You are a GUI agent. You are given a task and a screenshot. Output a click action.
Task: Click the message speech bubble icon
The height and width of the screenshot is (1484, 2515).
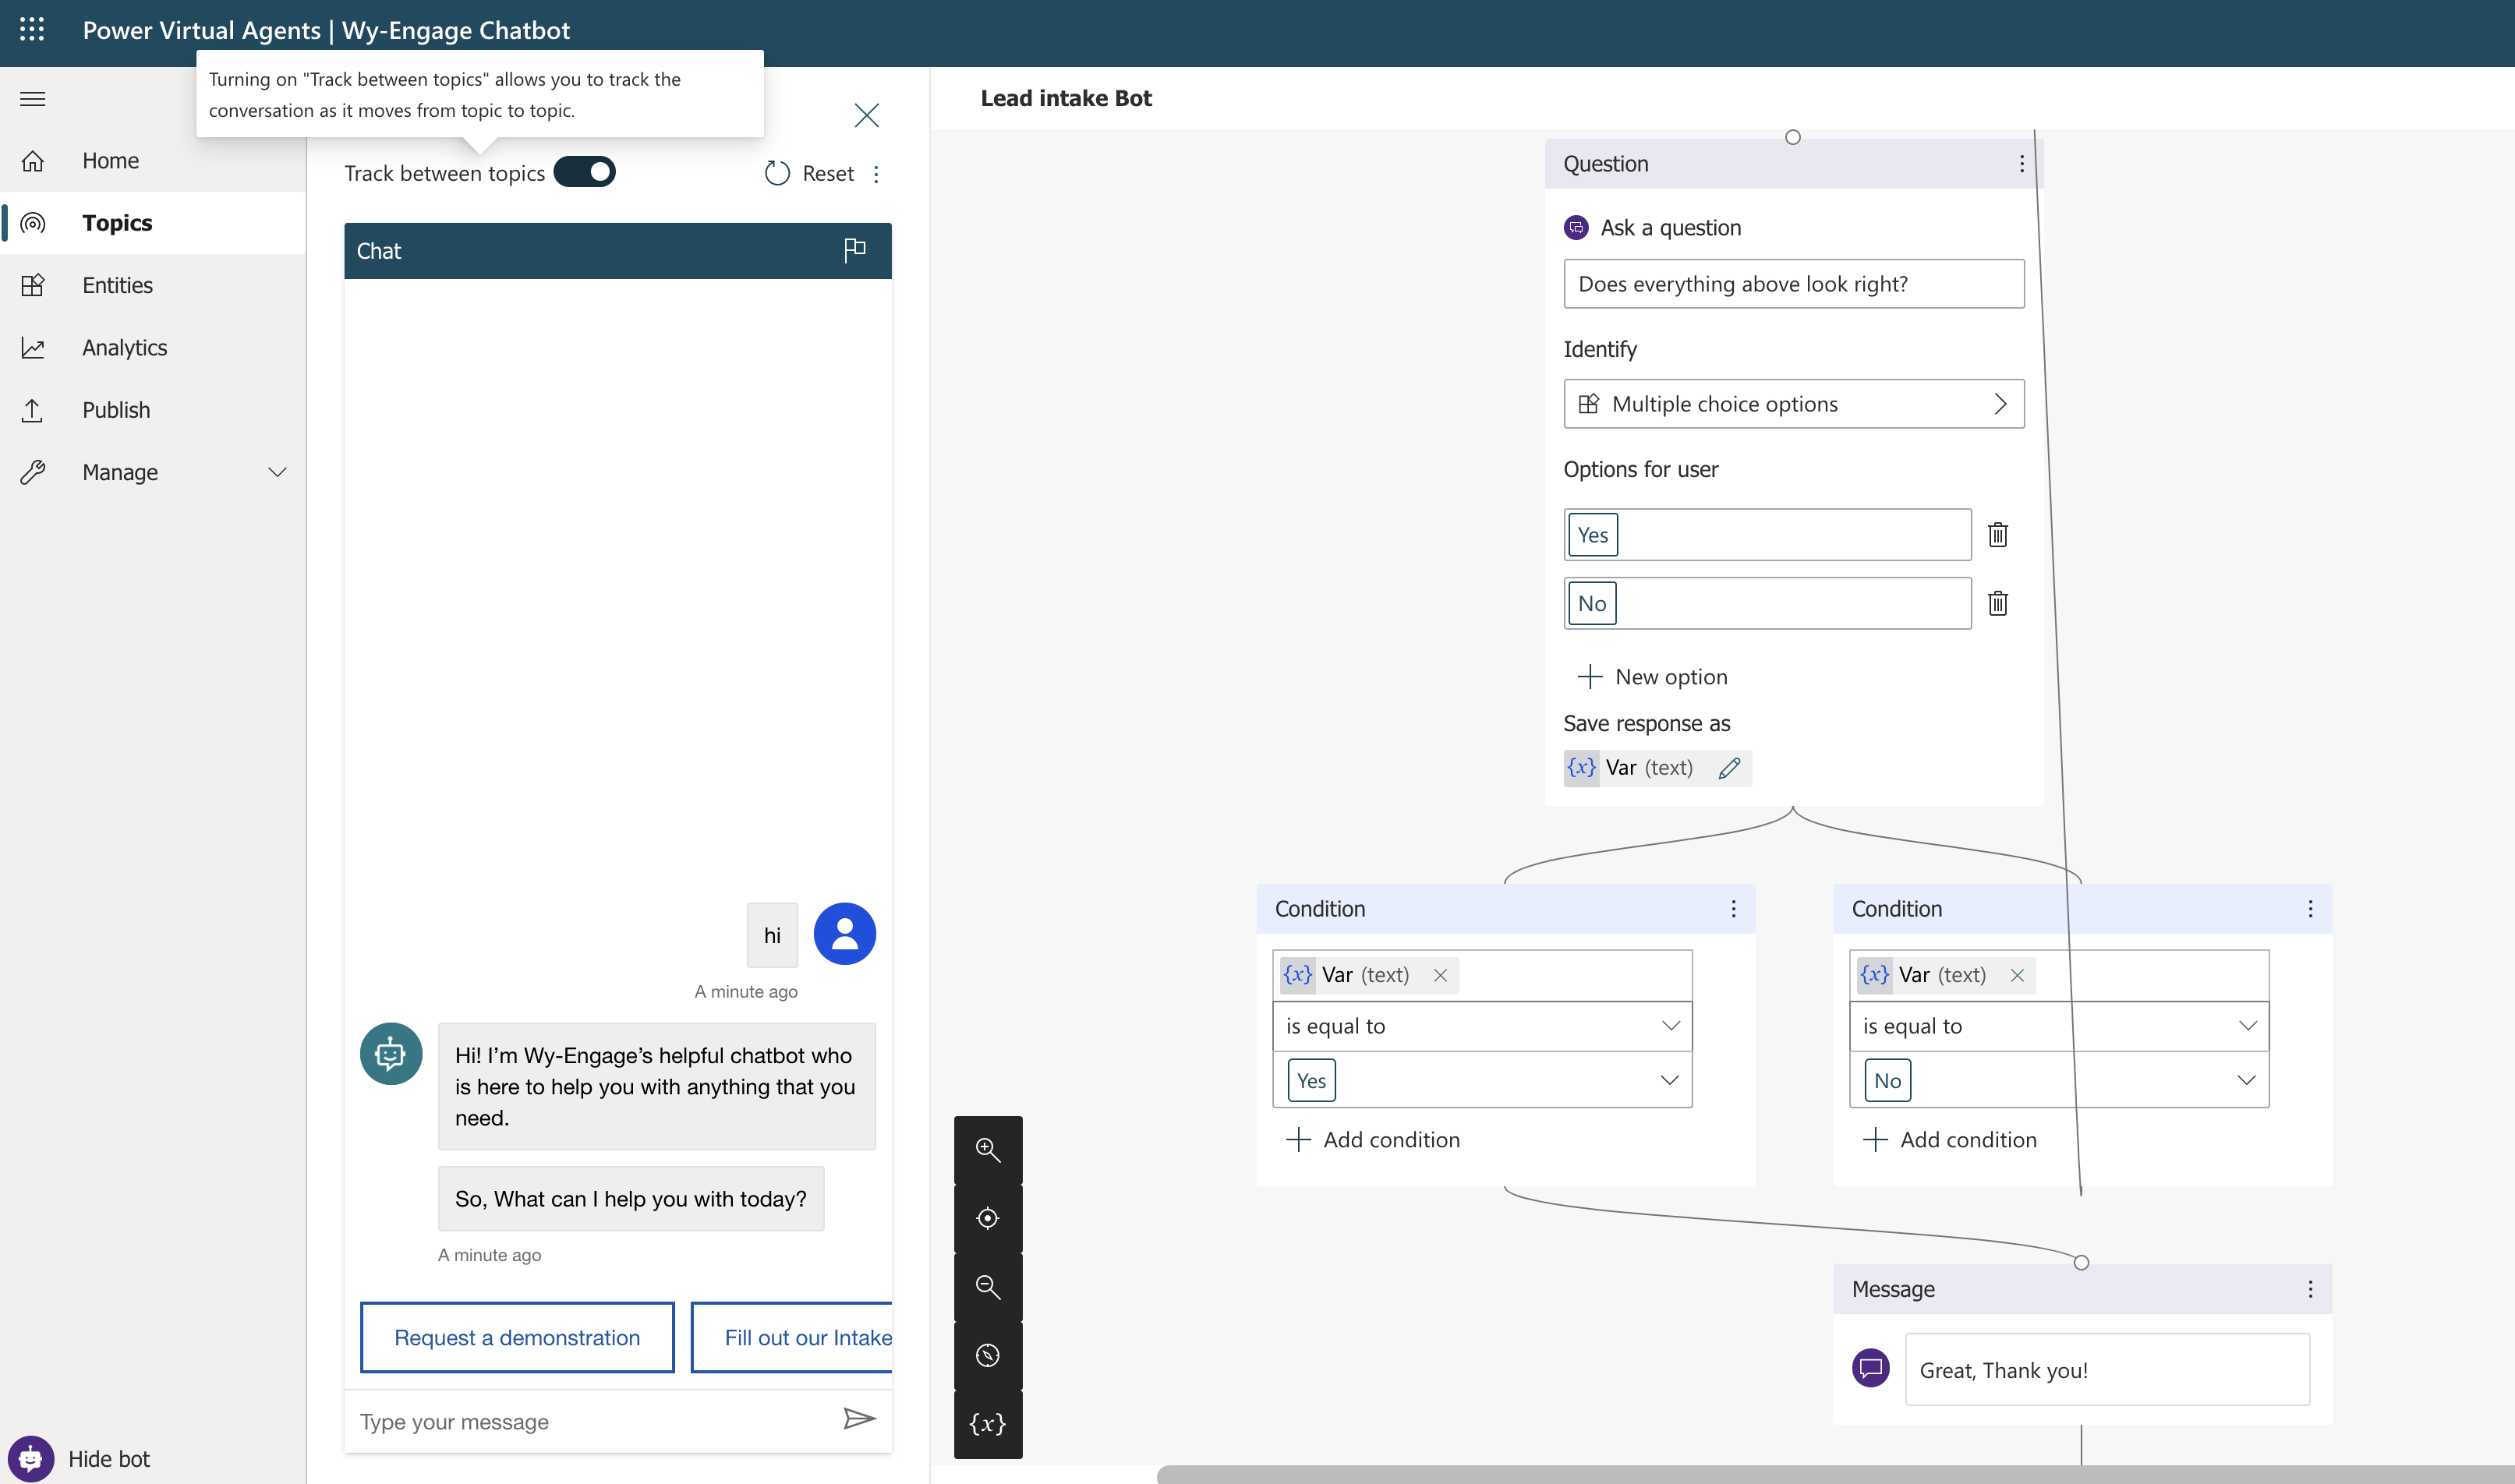(x=1871, y=1368)
